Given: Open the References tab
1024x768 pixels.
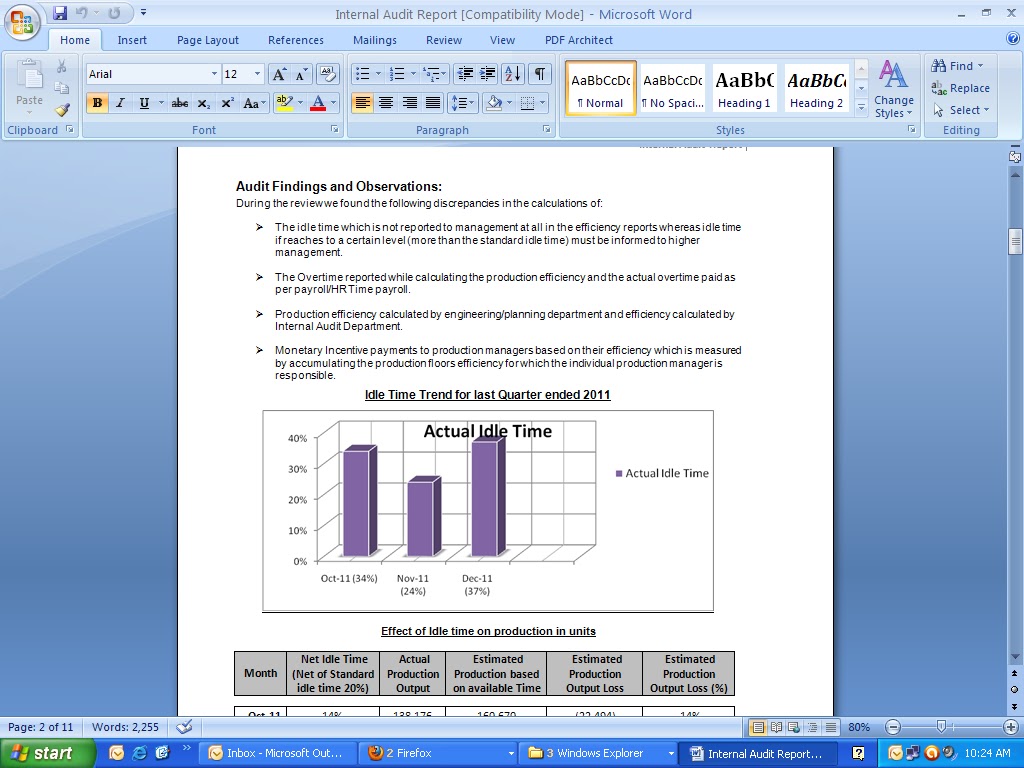Looking at the screenshot, I should pos(296,40).
